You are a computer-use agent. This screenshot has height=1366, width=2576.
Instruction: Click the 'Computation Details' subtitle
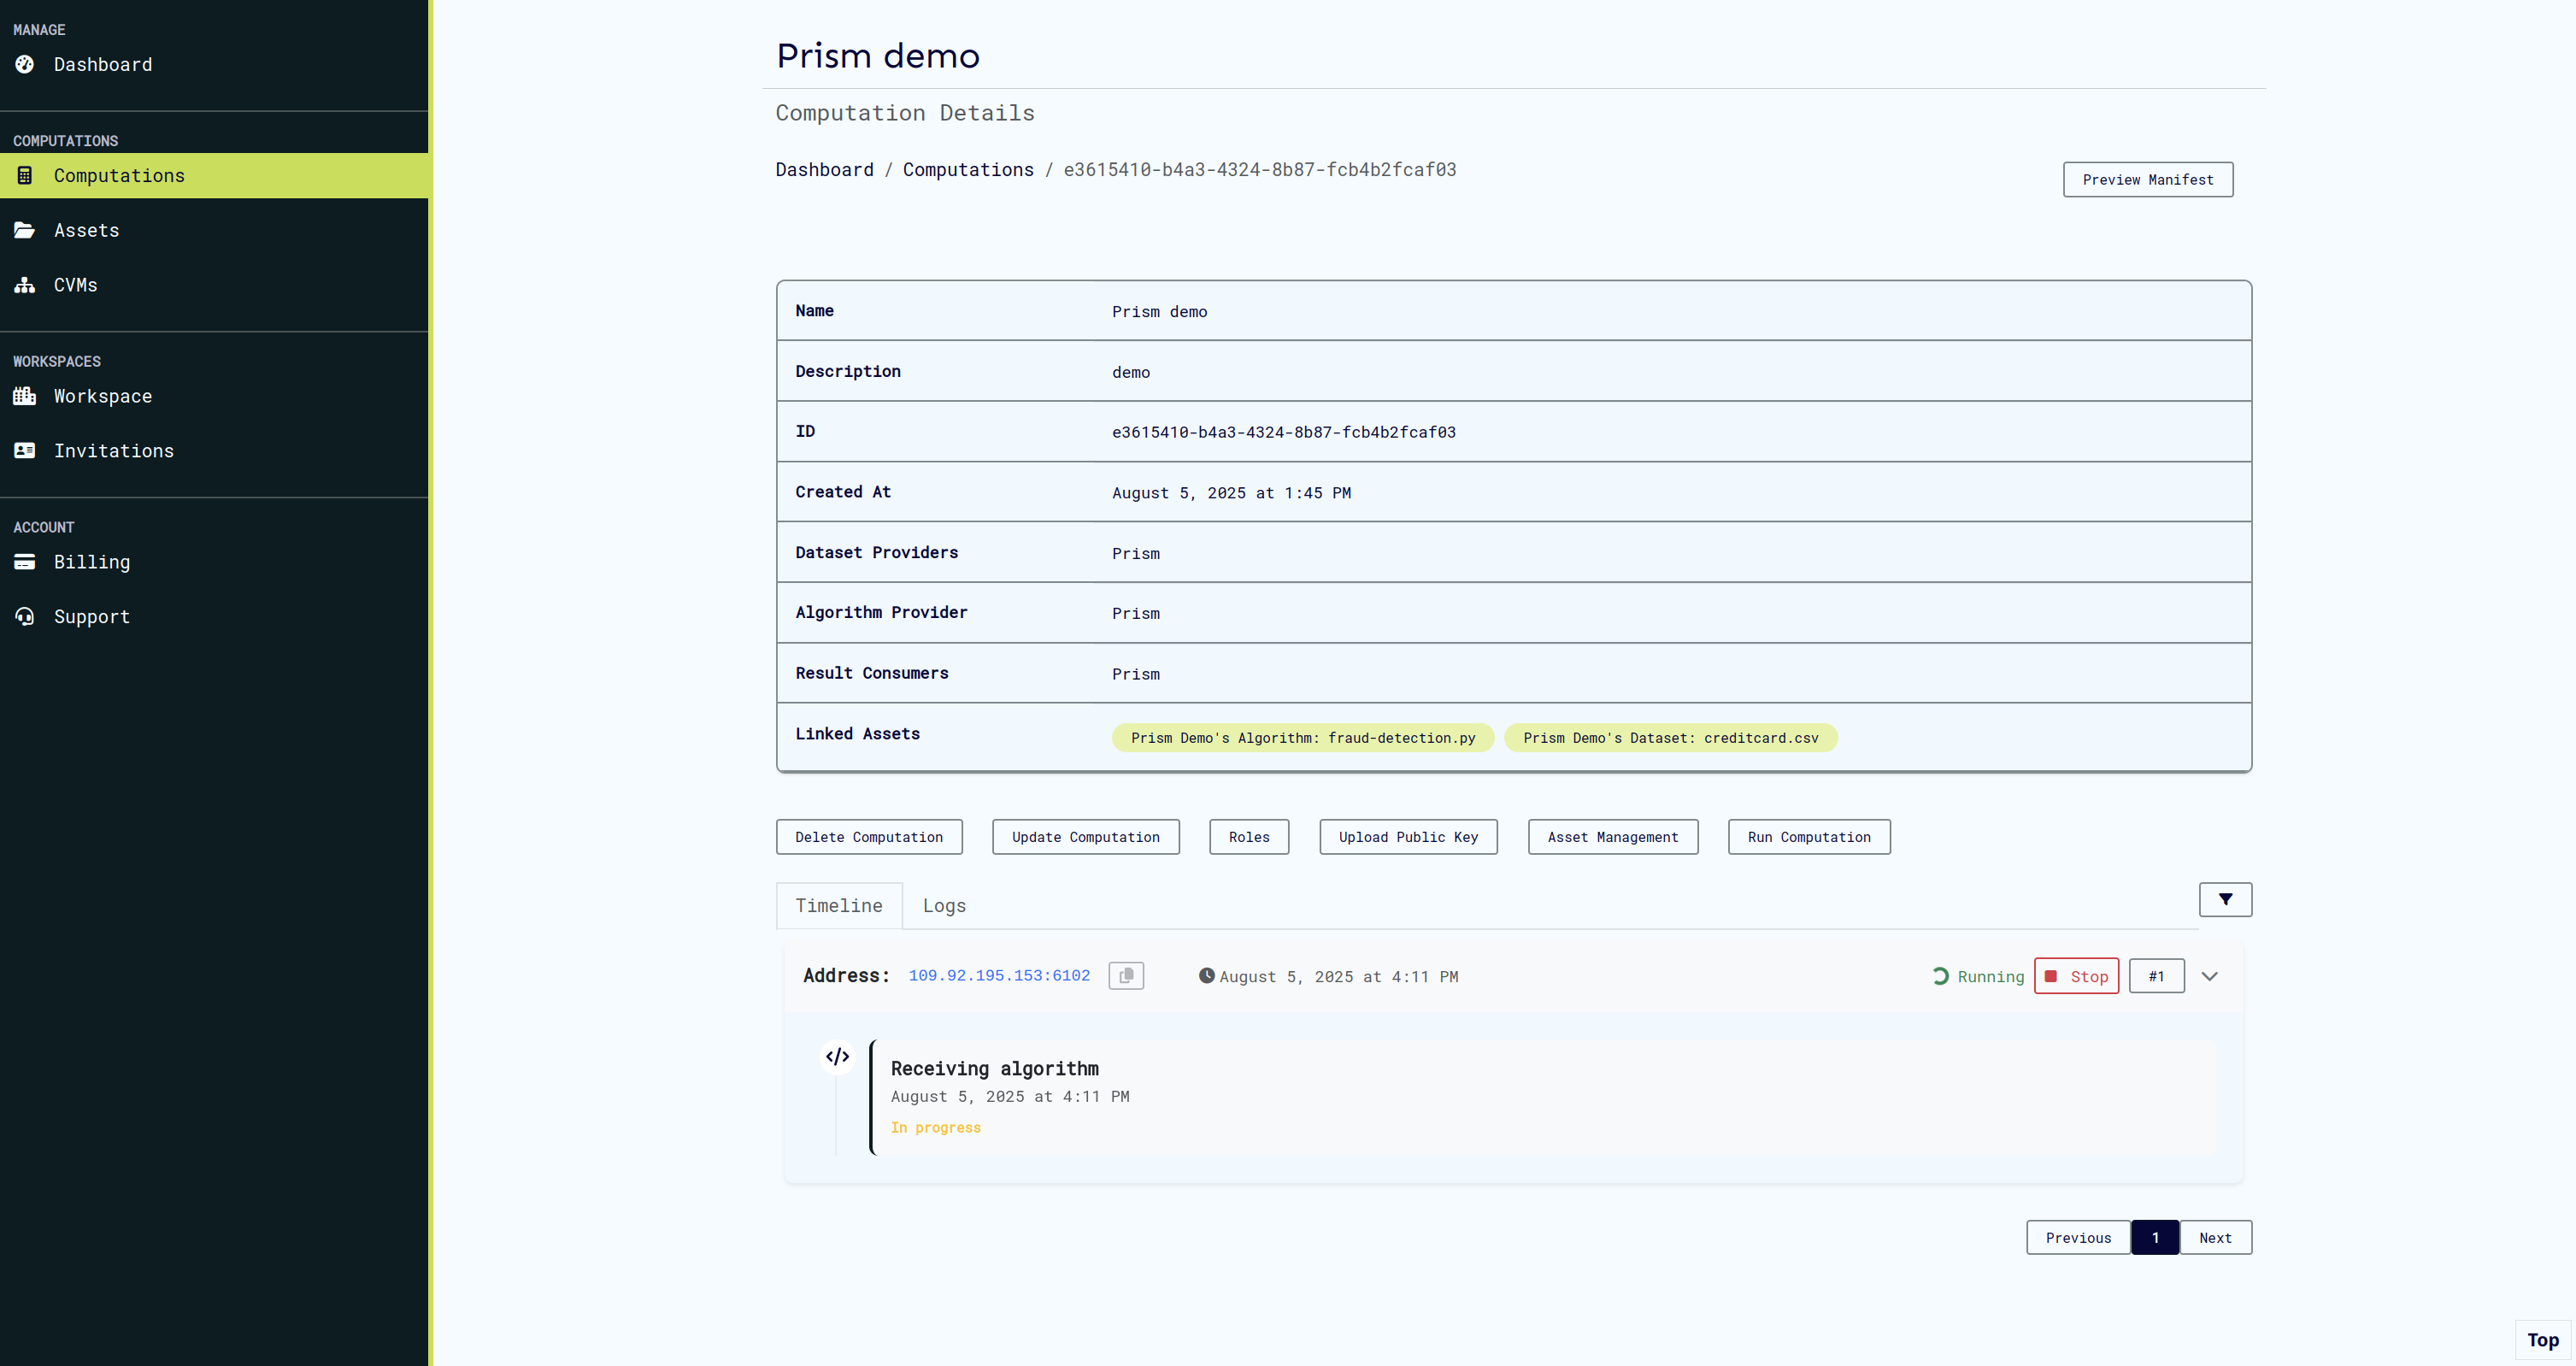point(905,113)
